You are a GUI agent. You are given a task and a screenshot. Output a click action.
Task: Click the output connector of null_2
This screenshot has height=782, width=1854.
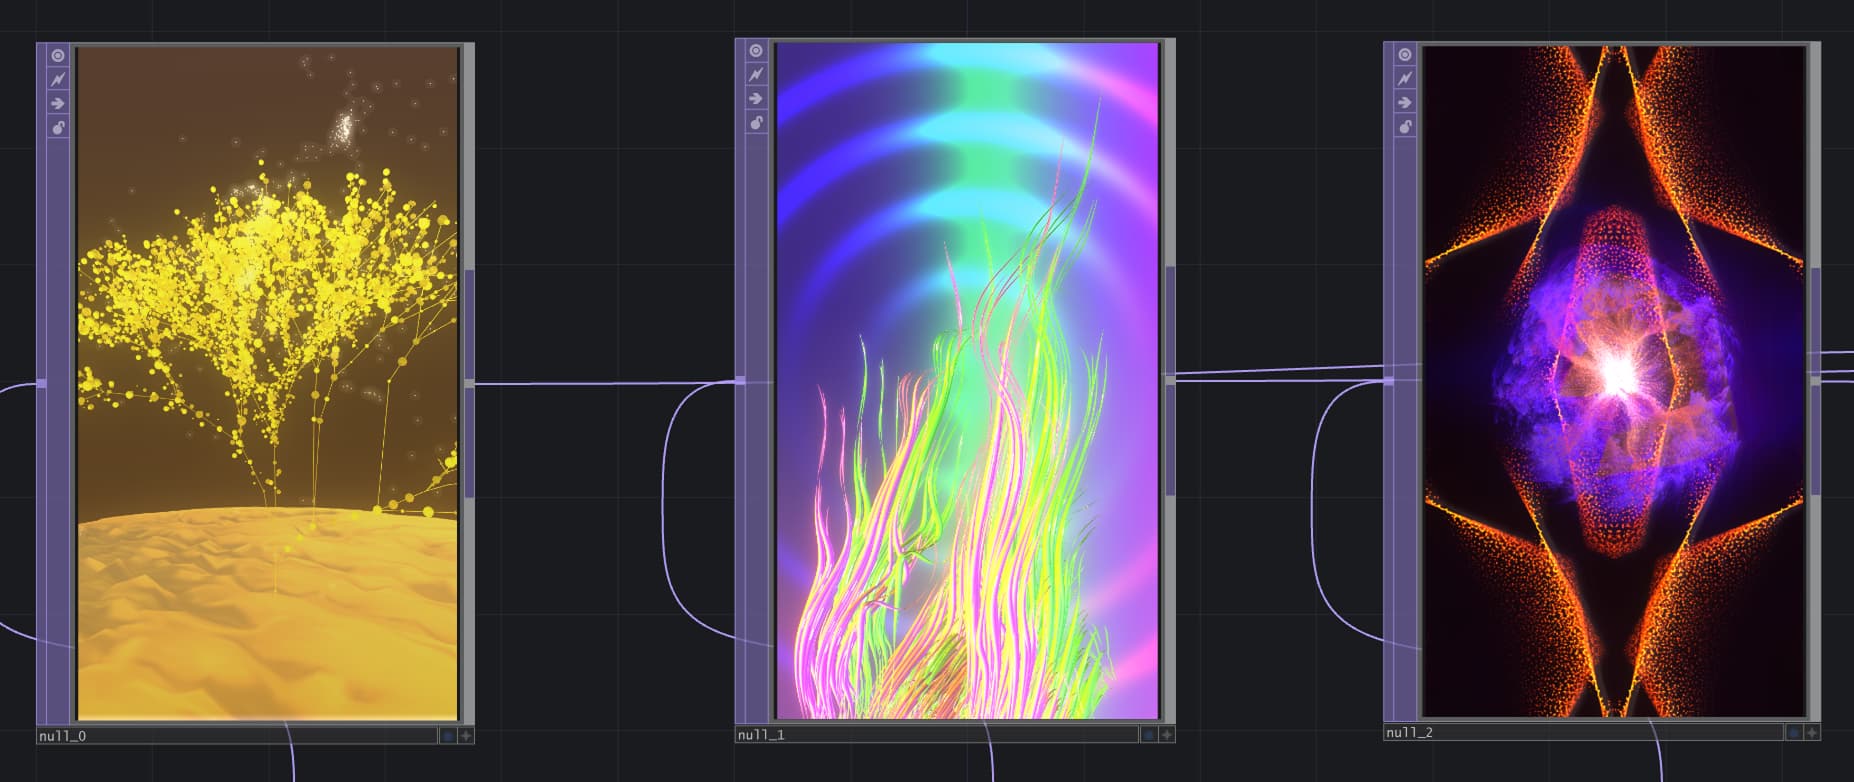click(x=1816, y=380)
